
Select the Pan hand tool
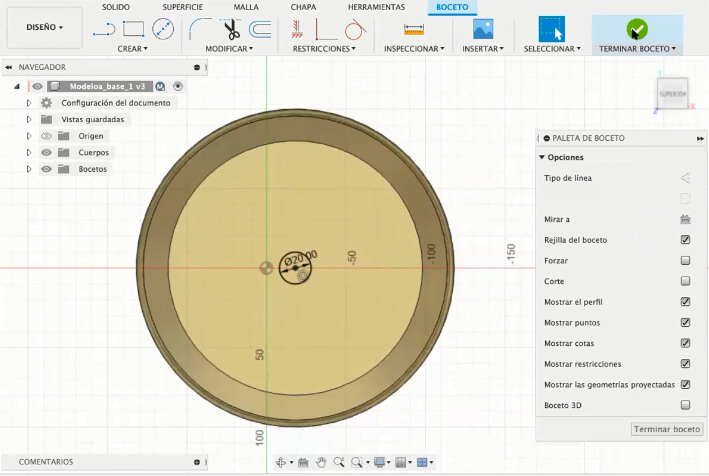click(321, 462)
